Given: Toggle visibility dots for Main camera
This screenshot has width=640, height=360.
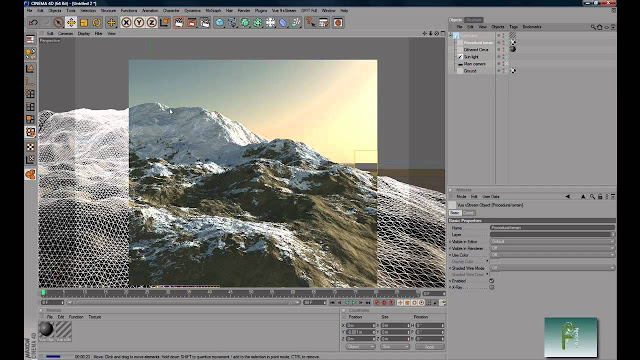Looking at the screenshot, I should click(x=503, y=64).
